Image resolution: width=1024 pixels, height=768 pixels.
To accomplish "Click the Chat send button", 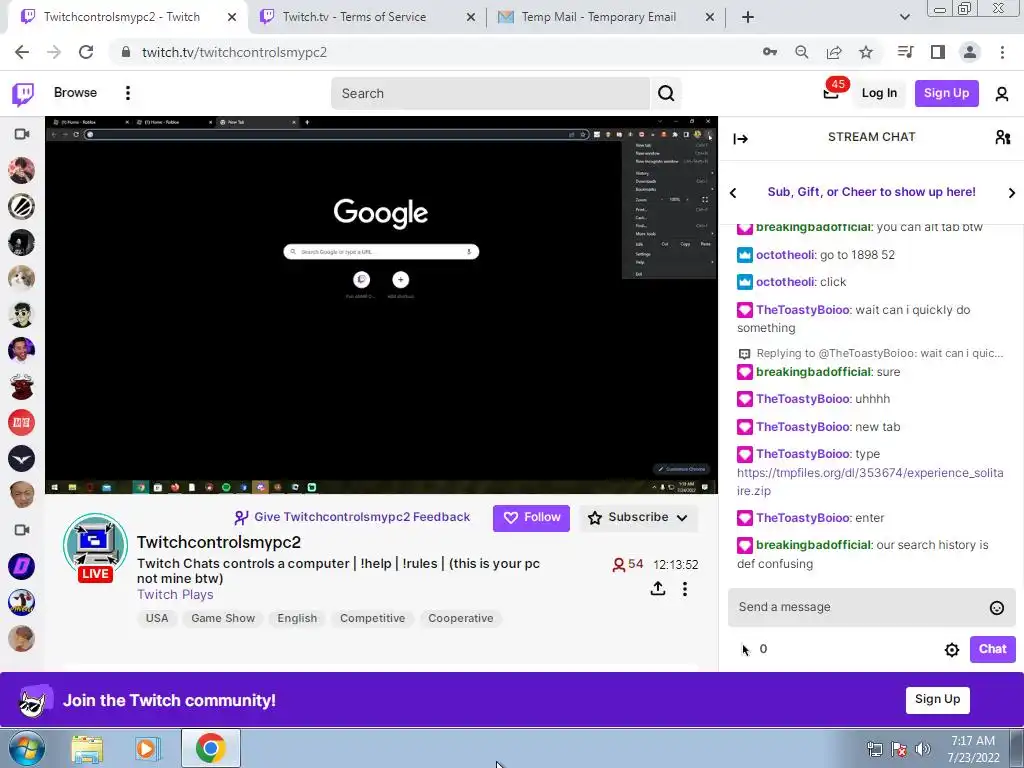I will click(x=993, y=650).
